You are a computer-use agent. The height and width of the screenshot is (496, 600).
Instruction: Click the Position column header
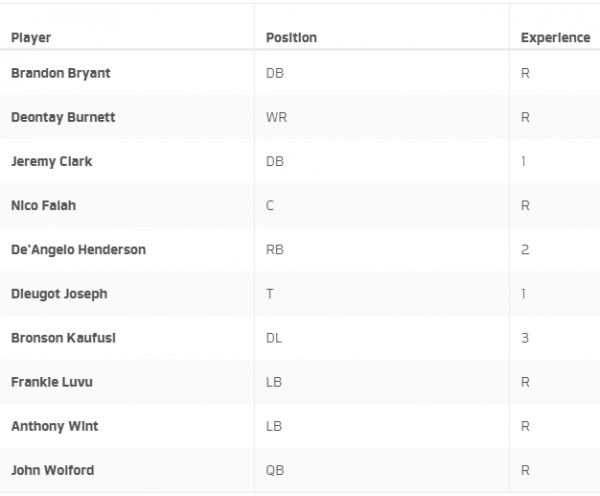point(291,38)
